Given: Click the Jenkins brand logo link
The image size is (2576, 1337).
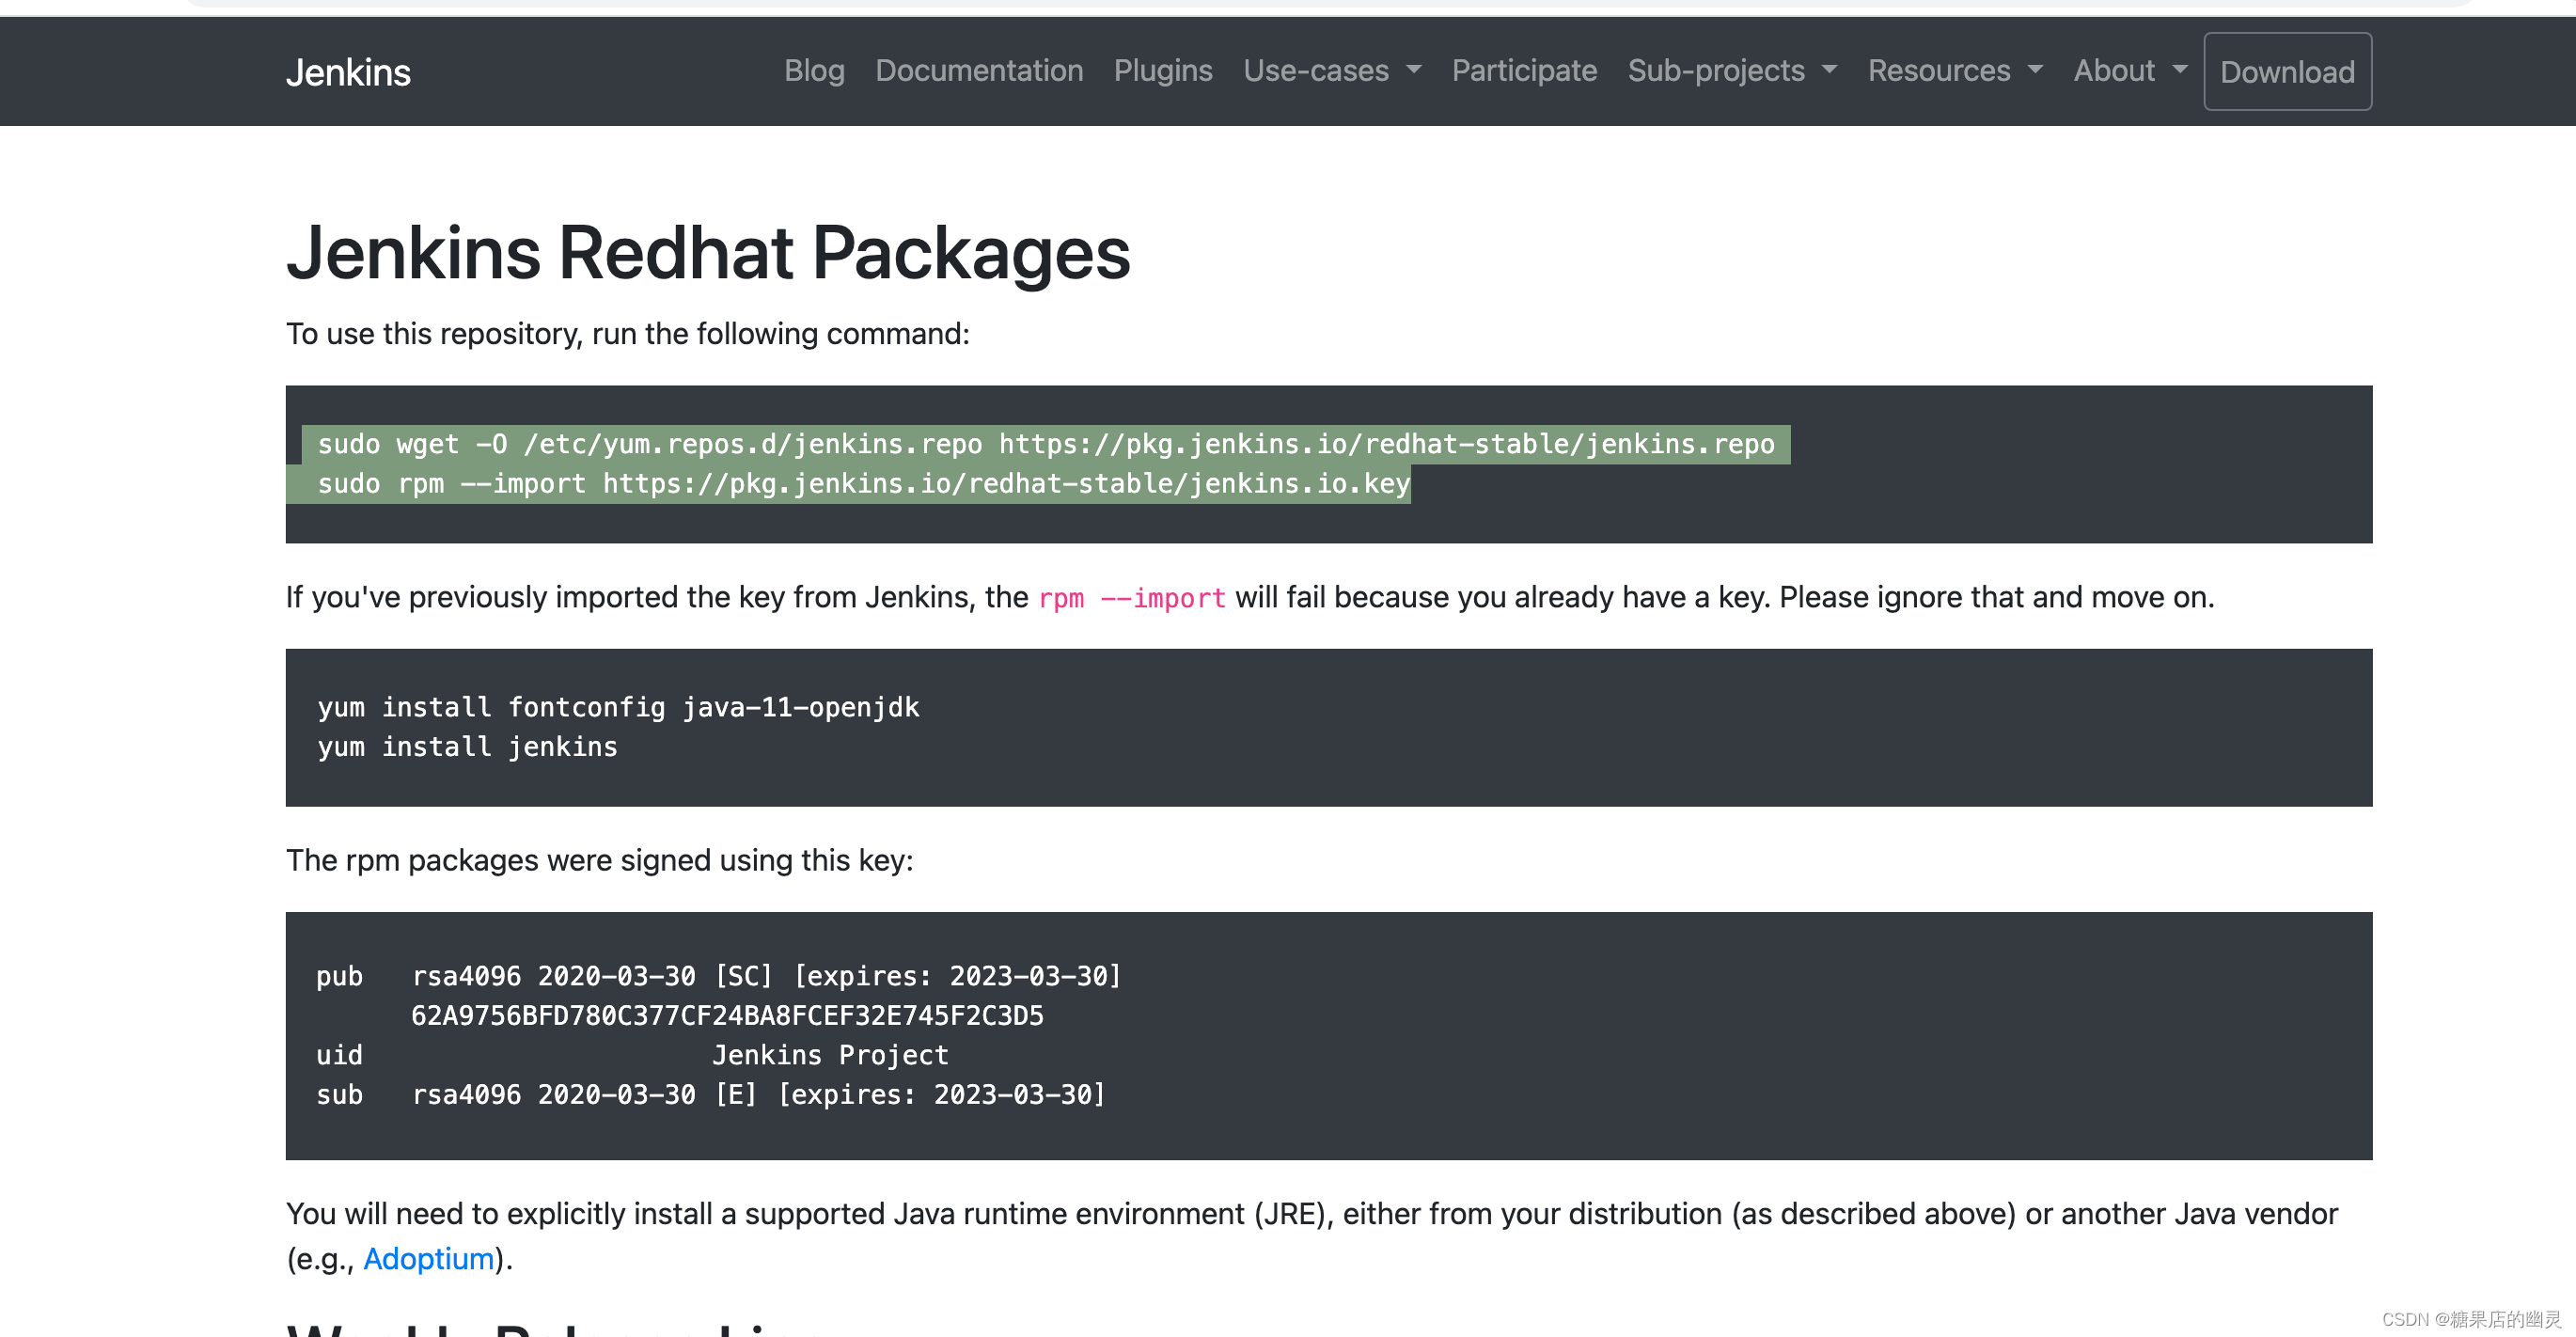Looking at the screenshot, I should [348, 72].
